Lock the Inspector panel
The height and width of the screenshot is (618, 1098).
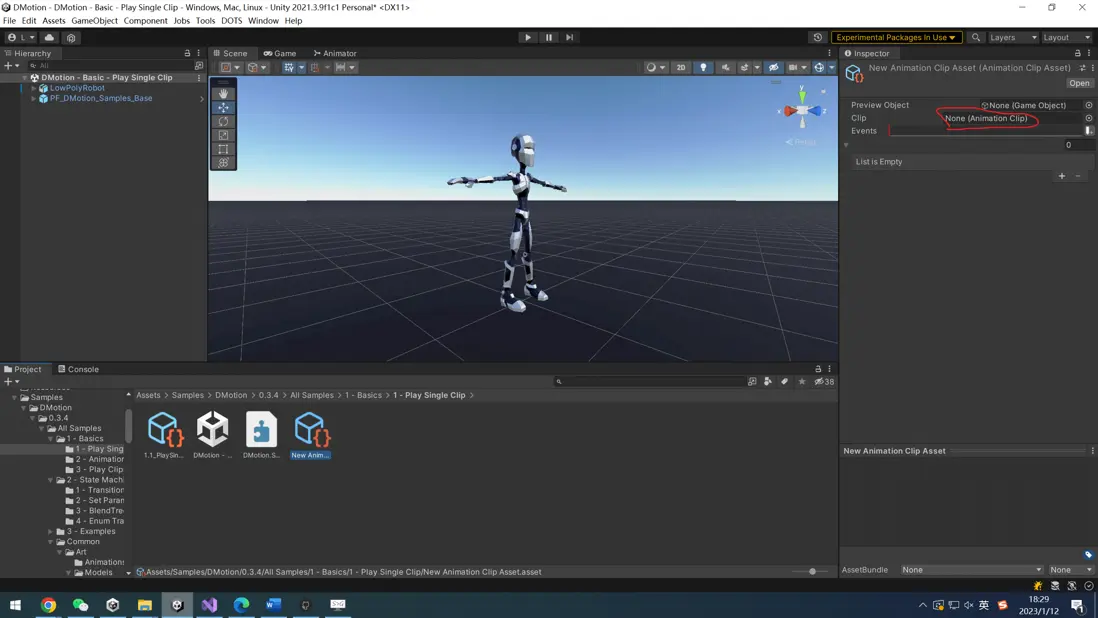1077,53
